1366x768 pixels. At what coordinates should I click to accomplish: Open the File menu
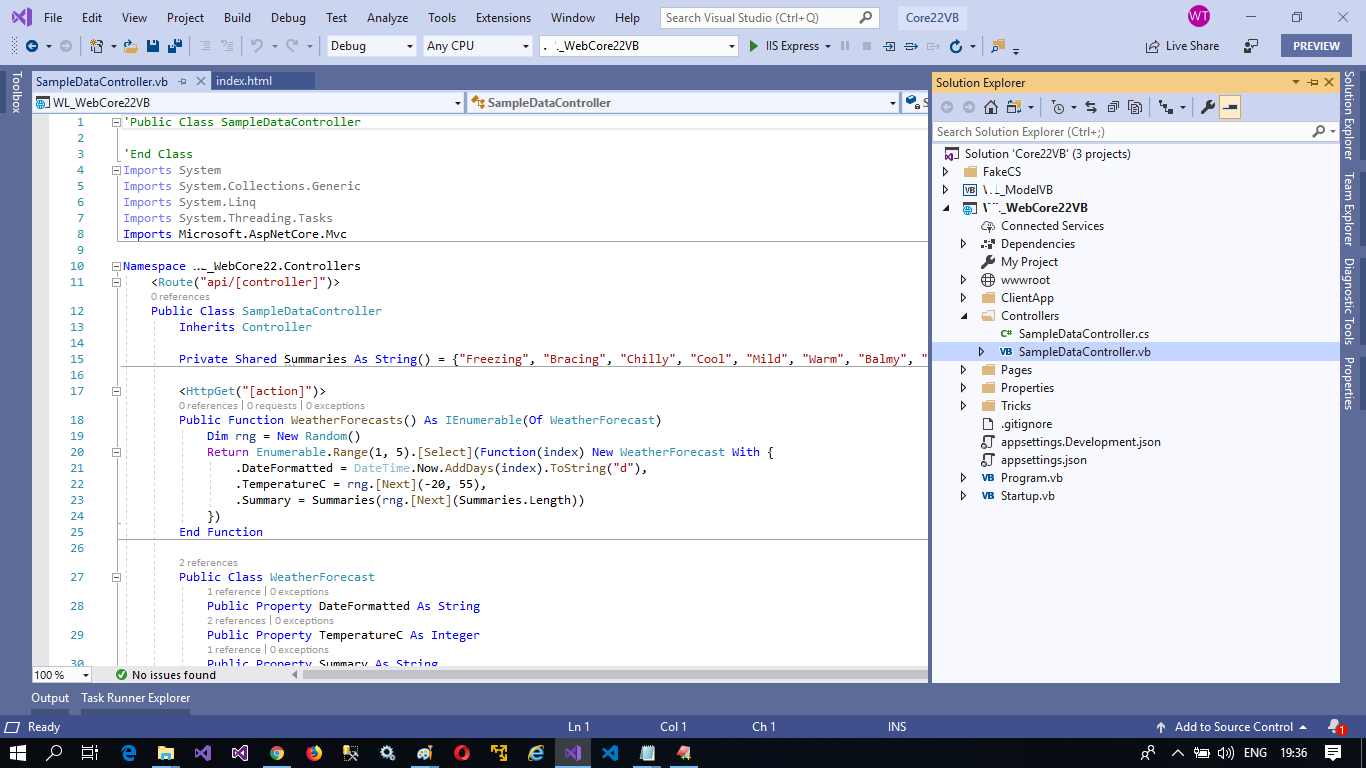[x=53, y=18]
